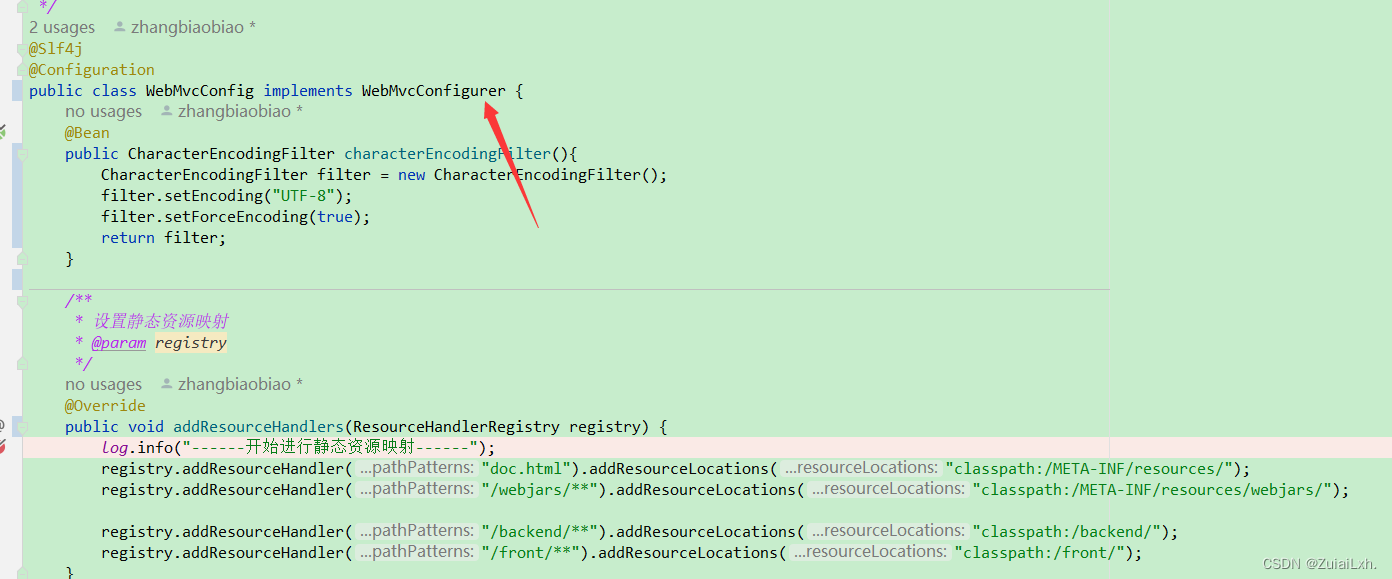Toggle the resourceLocations hint on the /front/** line

(869, 551)
